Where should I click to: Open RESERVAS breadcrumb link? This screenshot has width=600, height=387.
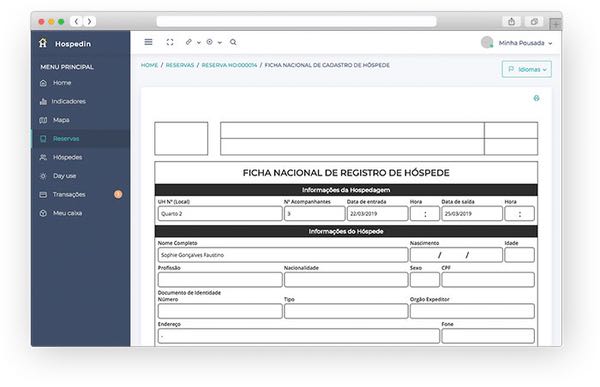click(x=180, y=65)
